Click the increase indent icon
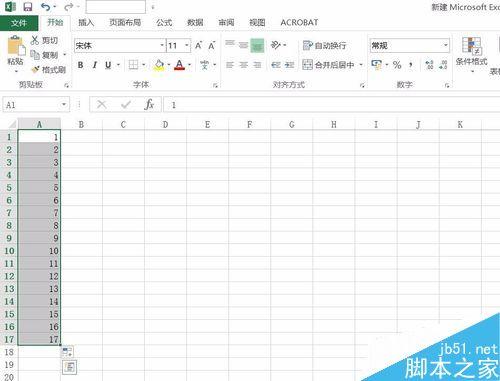The height and width of the screenshot is (381, 500). click(289, 65)
